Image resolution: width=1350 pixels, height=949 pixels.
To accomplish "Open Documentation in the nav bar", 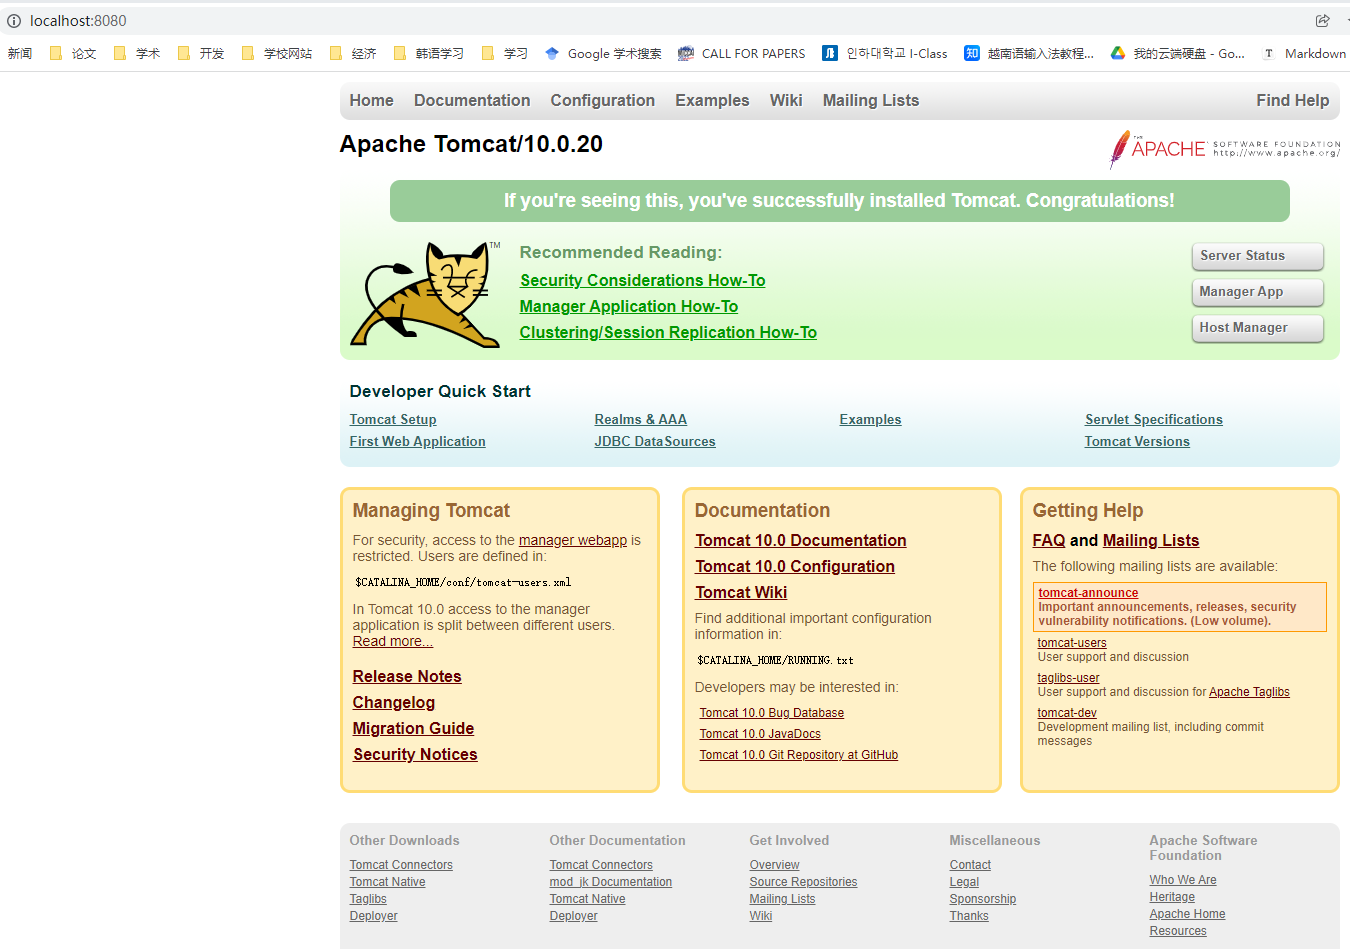I will click(x=472, y=100).
